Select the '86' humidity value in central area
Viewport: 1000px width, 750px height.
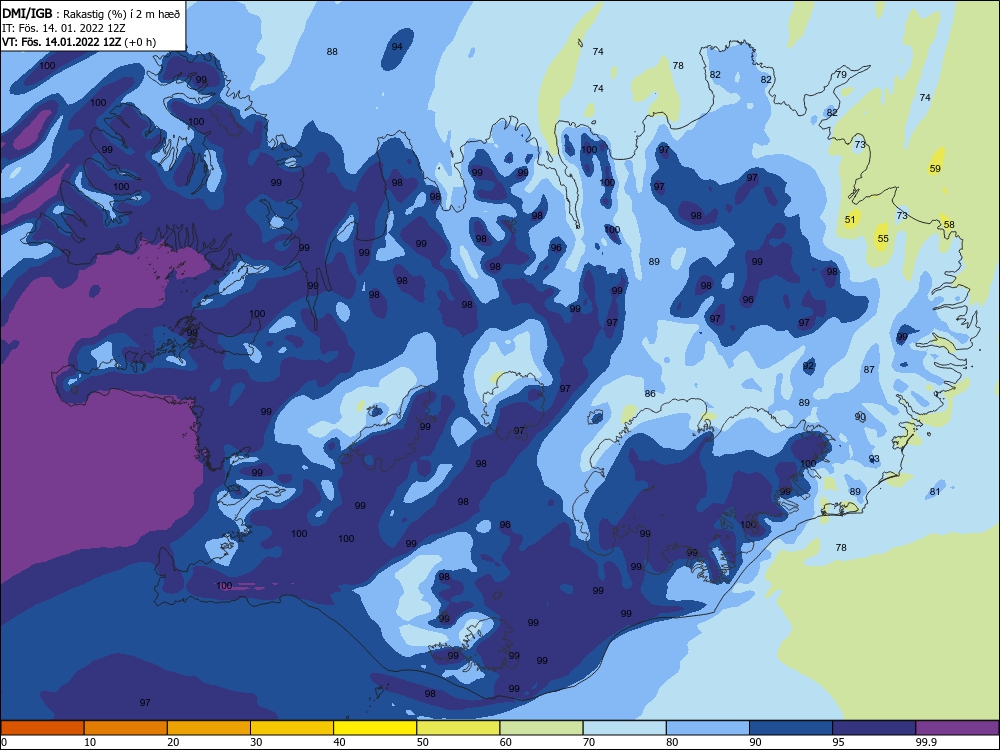coord(650,394)
